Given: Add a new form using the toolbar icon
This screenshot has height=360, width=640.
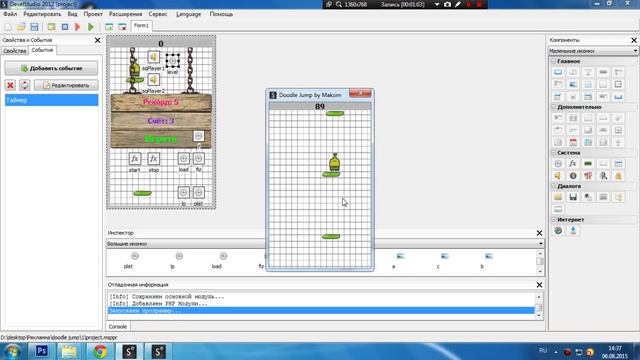Looking at the screenshot, I should pyautogui.click(x=109, y=27).
